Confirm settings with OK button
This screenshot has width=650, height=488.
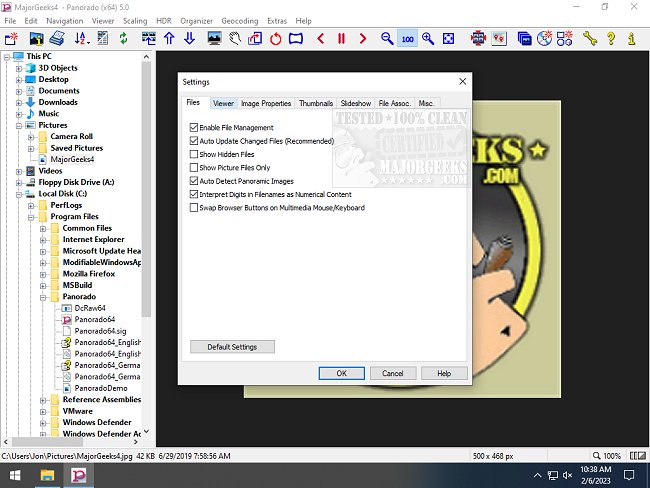tap(342, 373)
